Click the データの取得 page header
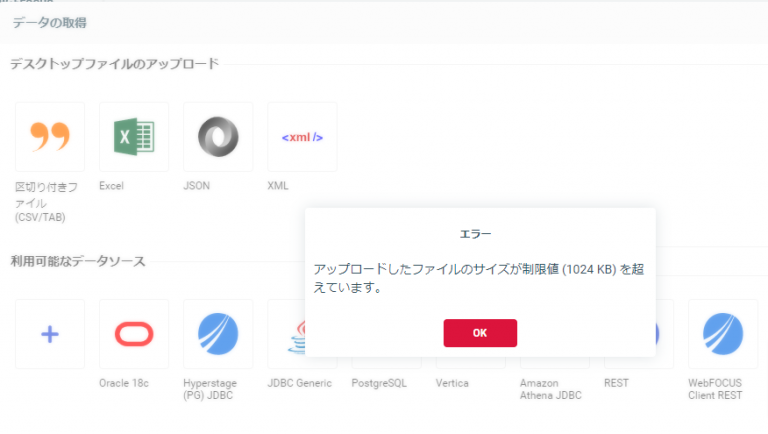The width and height of the screenshot is (768, 434). point(48,22)
